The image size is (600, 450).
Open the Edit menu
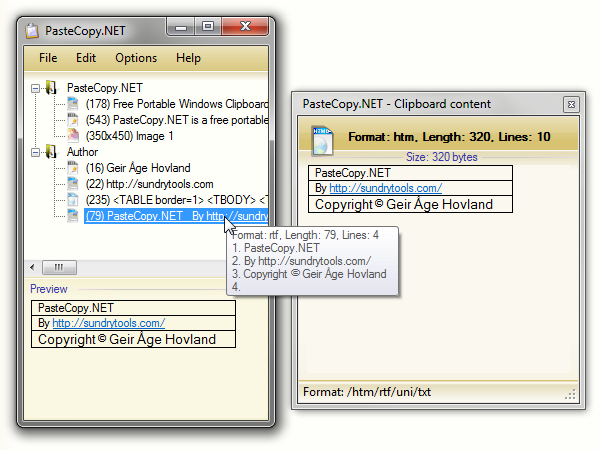pos(86,58)
